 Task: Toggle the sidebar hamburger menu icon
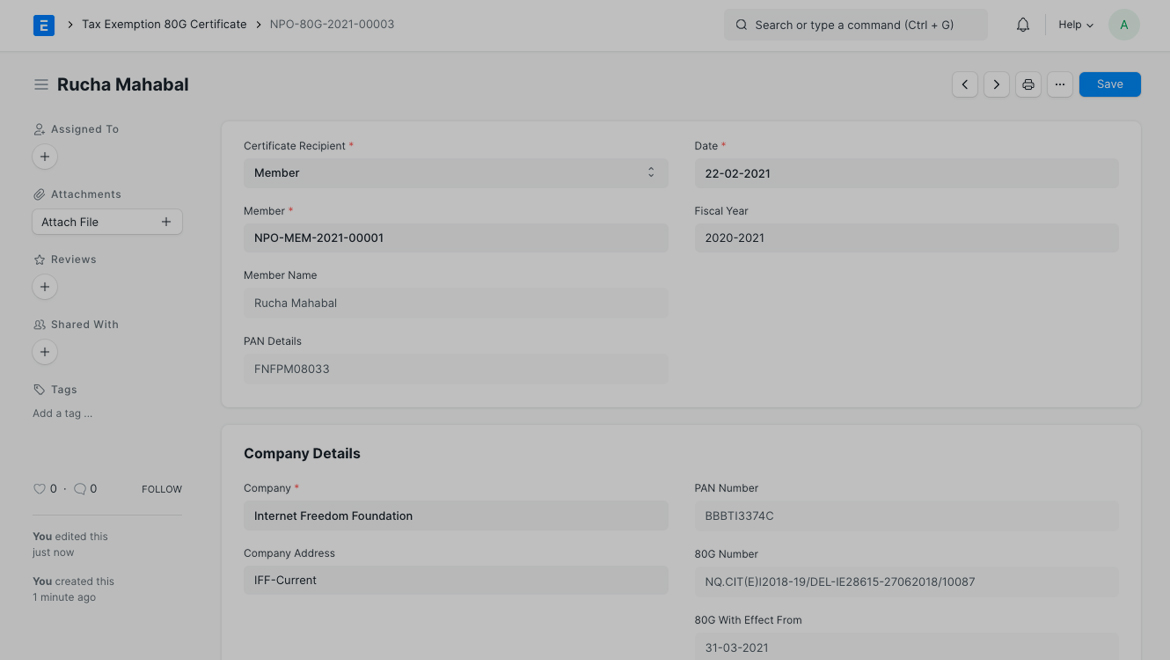[41, 85]
